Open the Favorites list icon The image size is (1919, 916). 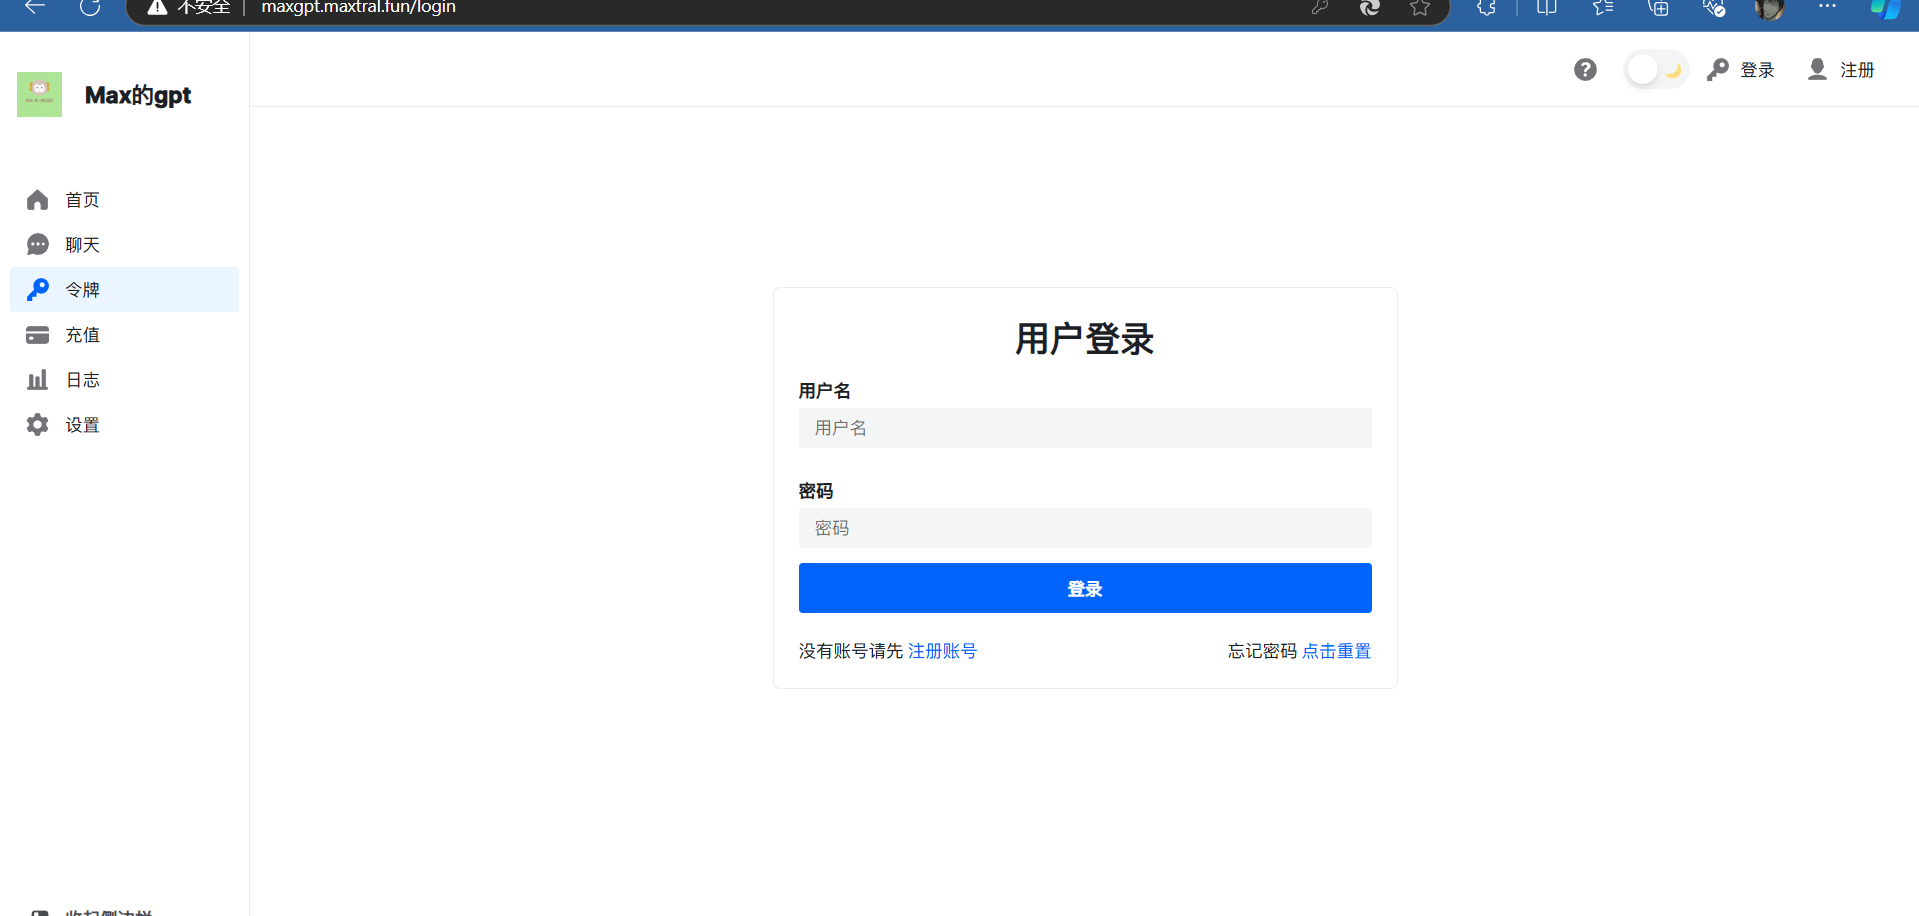click(x=1603, y=7)
